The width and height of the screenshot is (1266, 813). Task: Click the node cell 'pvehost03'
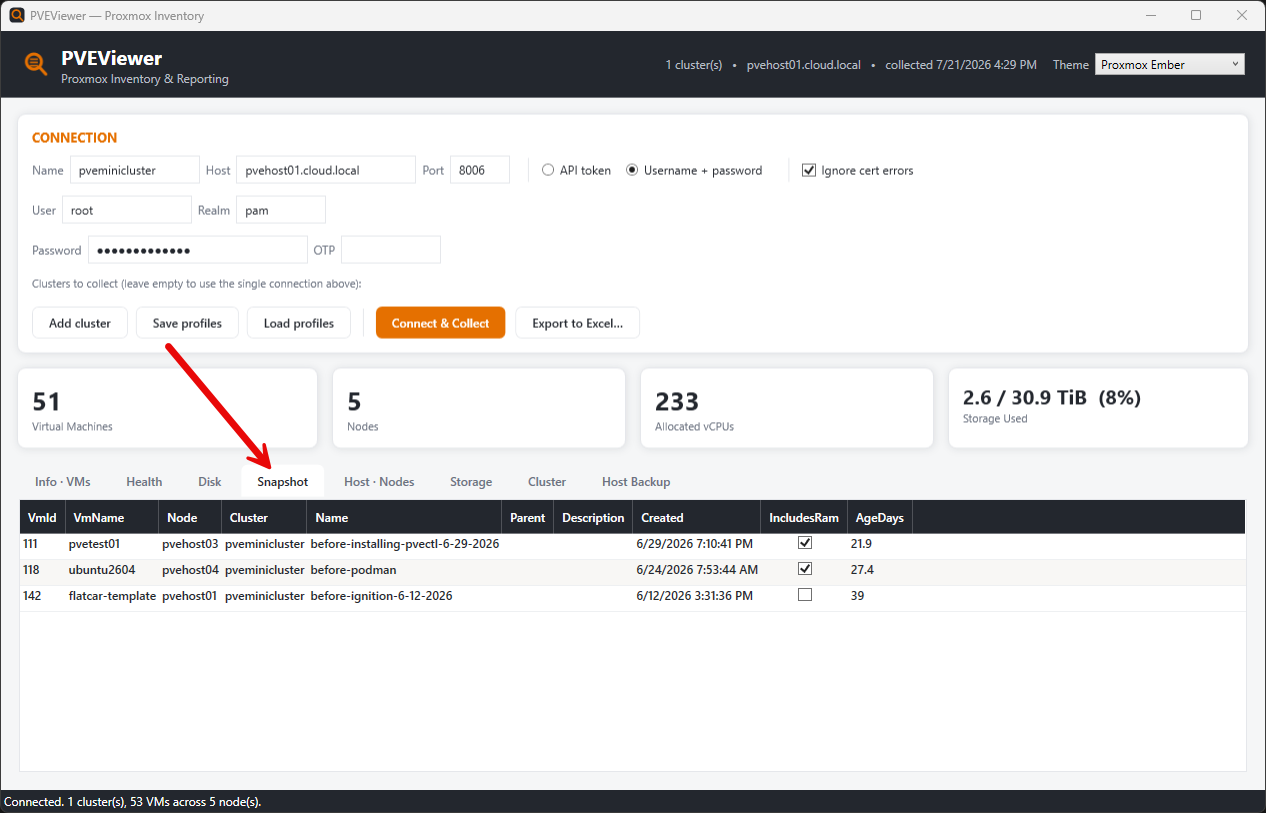pyautogui.click(x=190, y=544)
